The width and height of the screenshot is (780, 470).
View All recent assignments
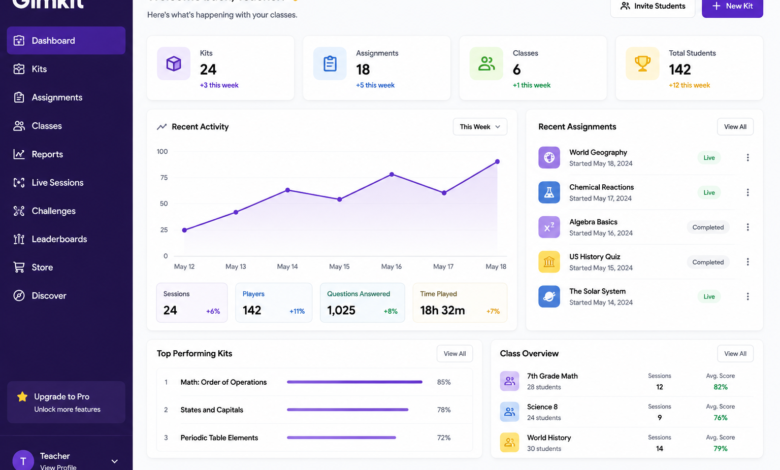coord(735,127)
